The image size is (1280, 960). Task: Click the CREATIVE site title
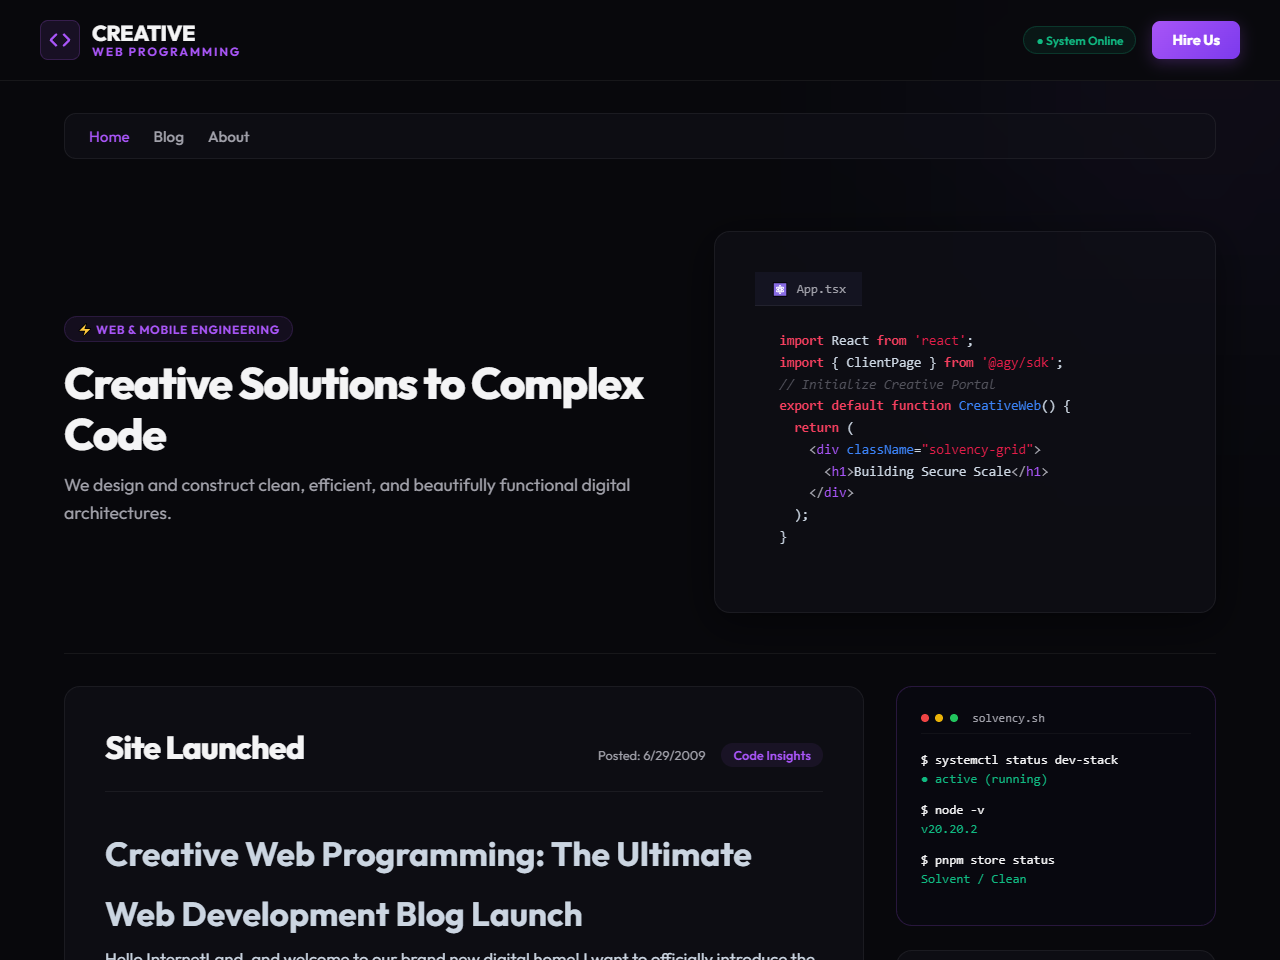pos(144,33)
